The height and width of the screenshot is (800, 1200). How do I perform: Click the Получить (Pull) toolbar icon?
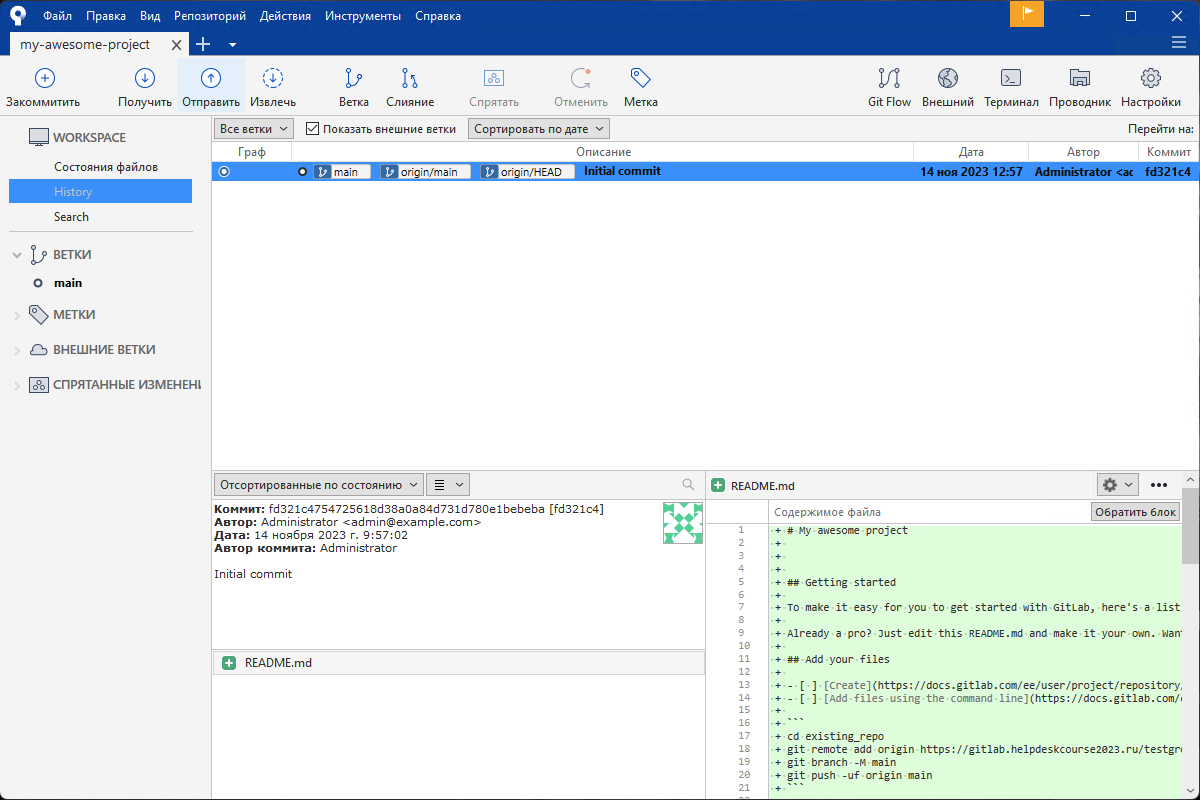tap(144, 79)
